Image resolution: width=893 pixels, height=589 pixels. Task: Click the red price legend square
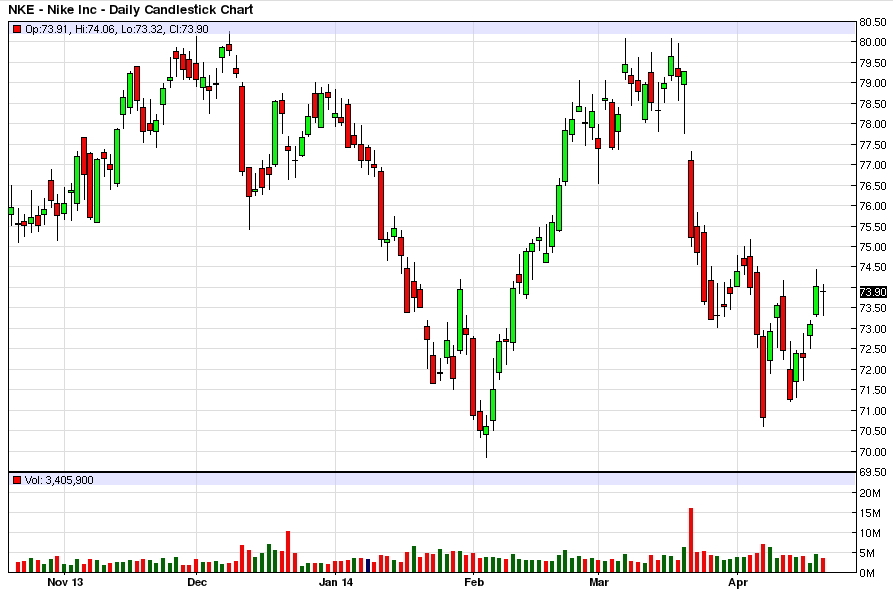tap(17, 29)
